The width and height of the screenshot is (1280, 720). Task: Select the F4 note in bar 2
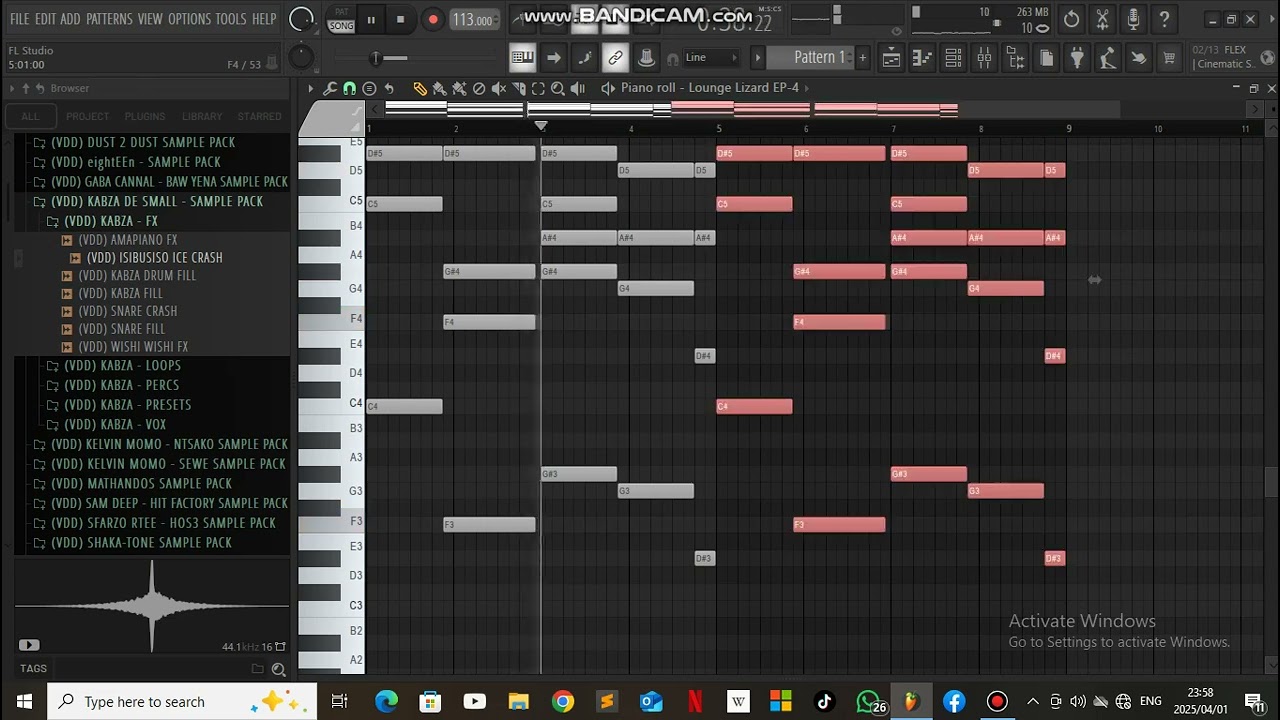tap(489, 322)
